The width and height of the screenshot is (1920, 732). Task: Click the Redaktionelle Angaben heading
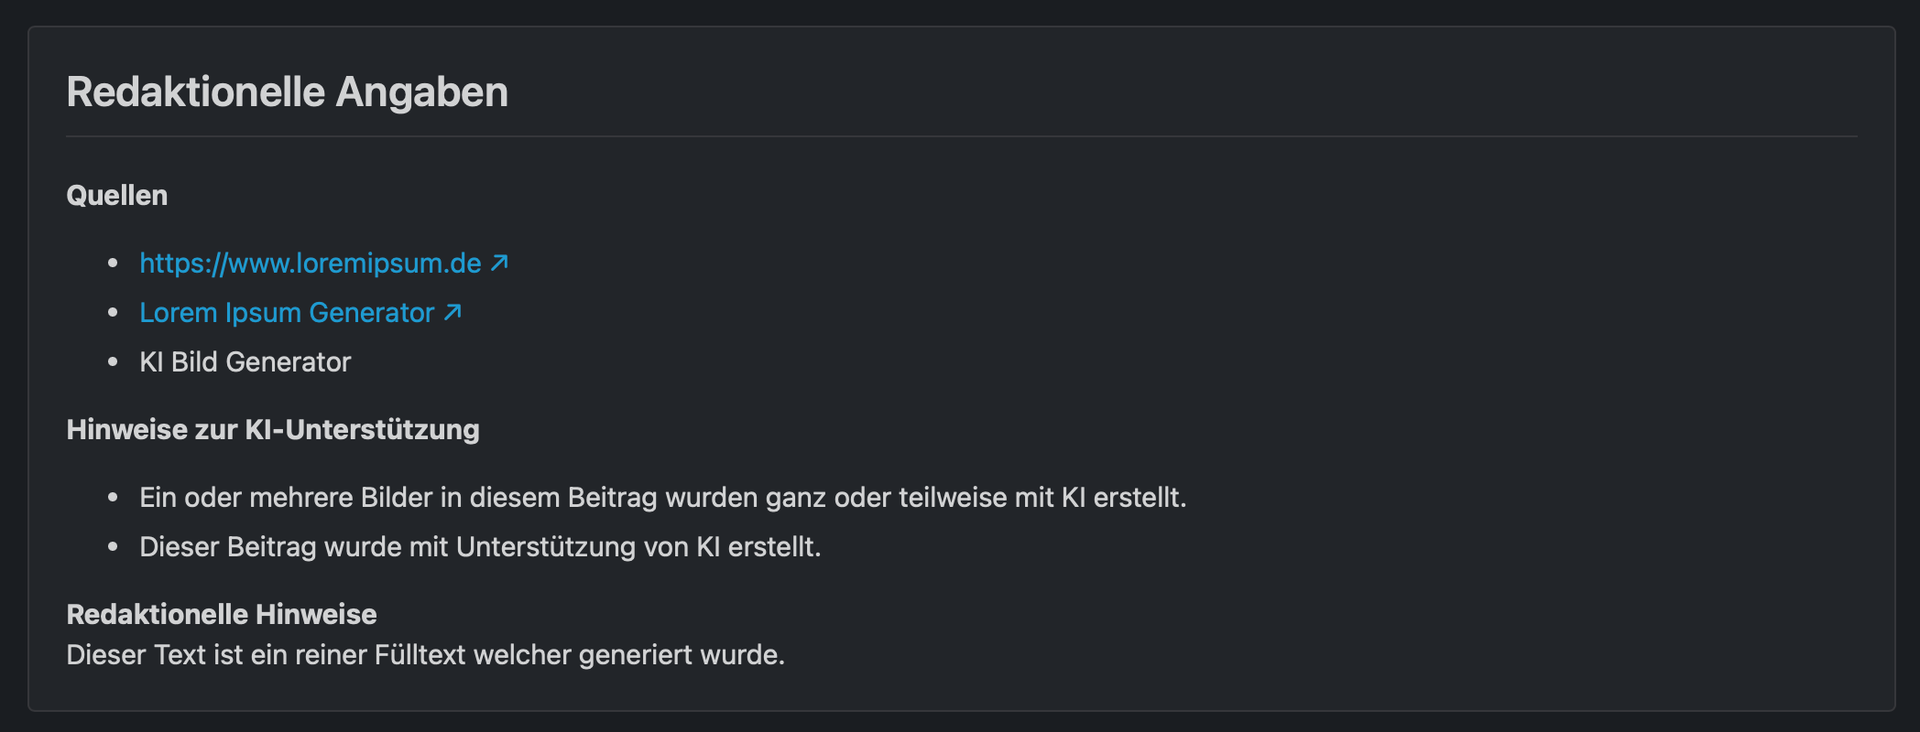[287, 92]
